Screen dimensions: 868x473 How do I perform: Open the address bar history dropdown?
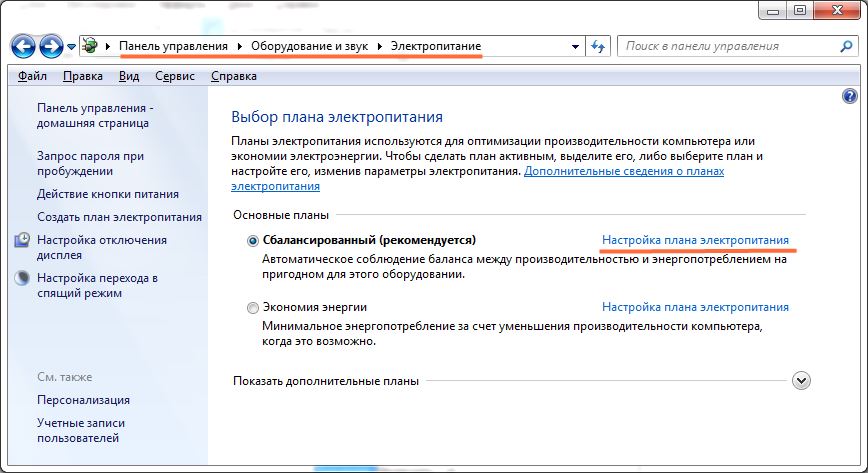pos(575,47)
